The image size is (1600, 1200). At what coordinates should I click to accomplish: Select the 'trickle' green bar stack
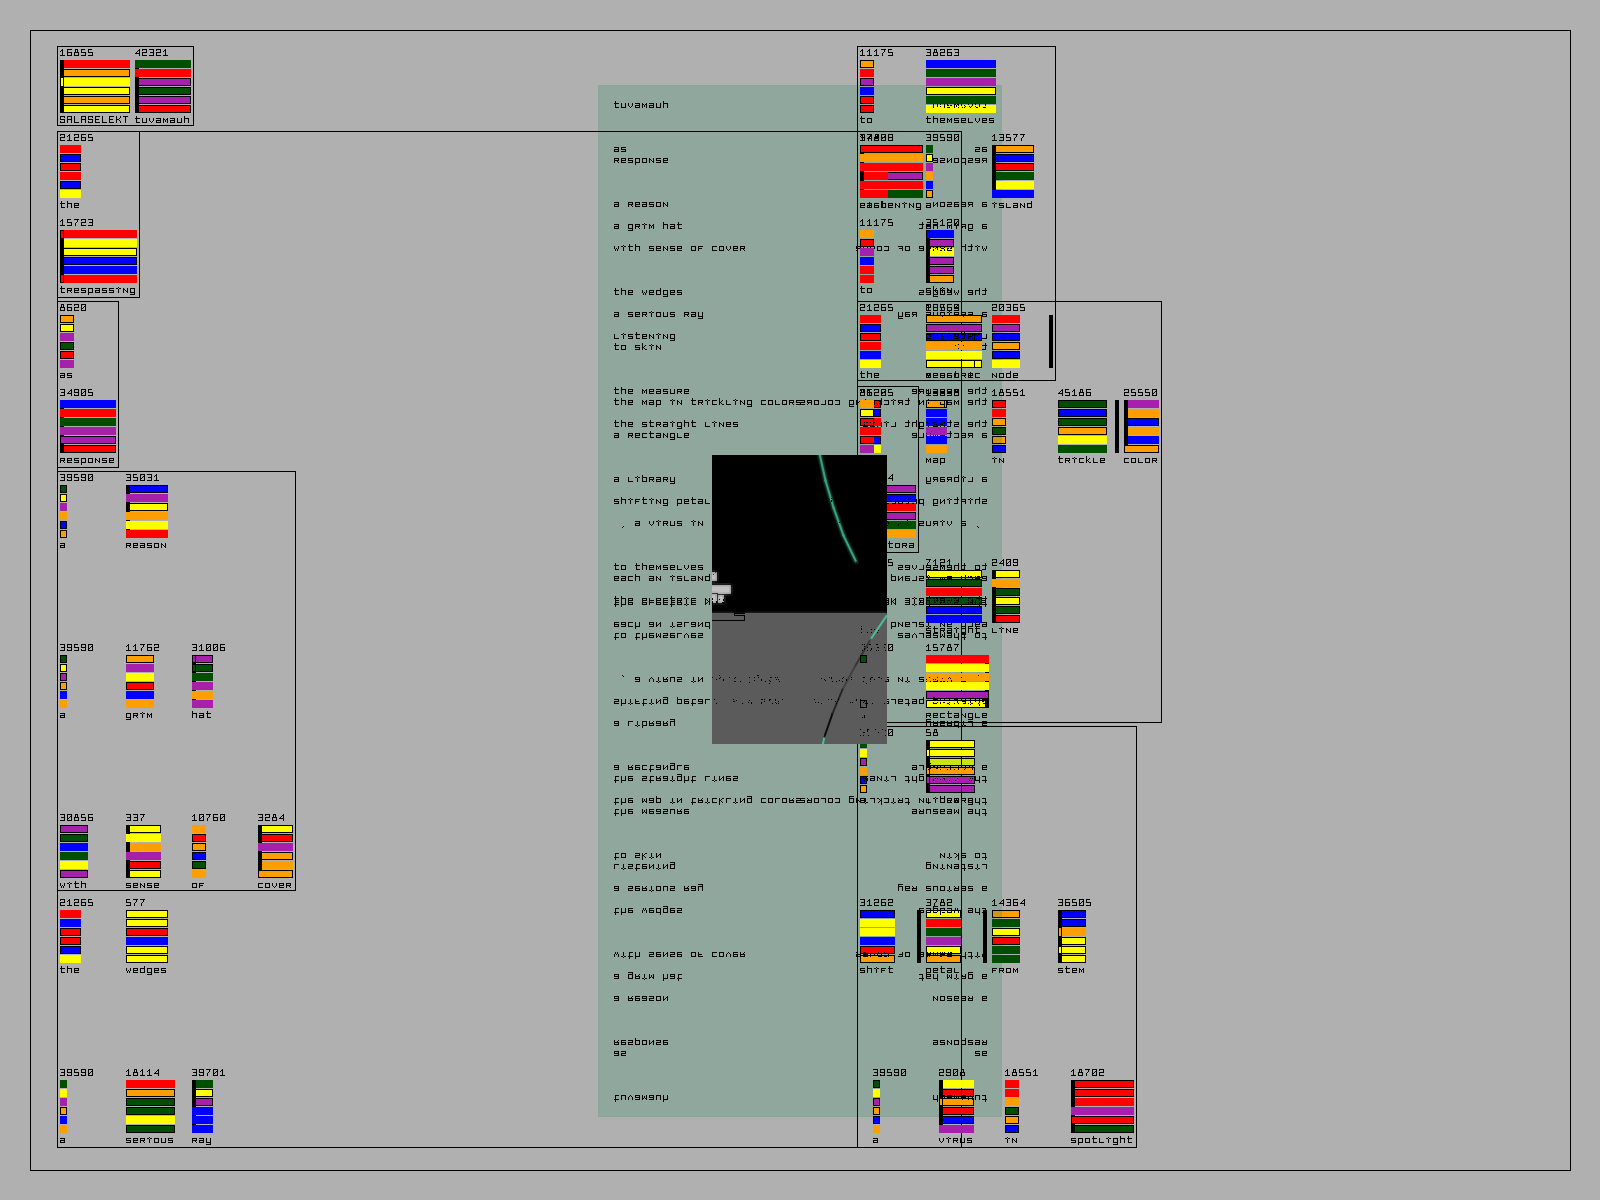pos(1082,426)
